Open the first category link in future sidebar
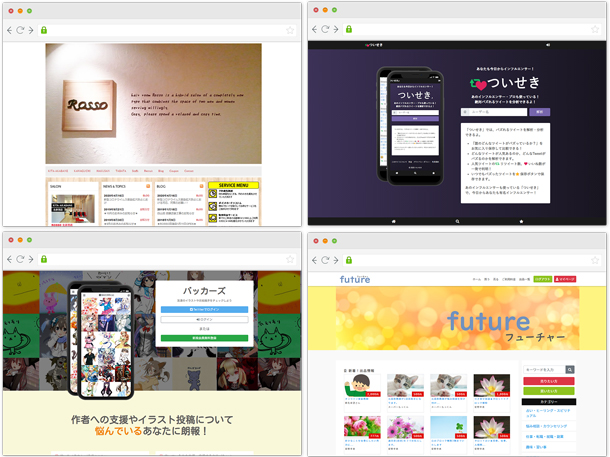Screen dimensions: 610x457 548,413
